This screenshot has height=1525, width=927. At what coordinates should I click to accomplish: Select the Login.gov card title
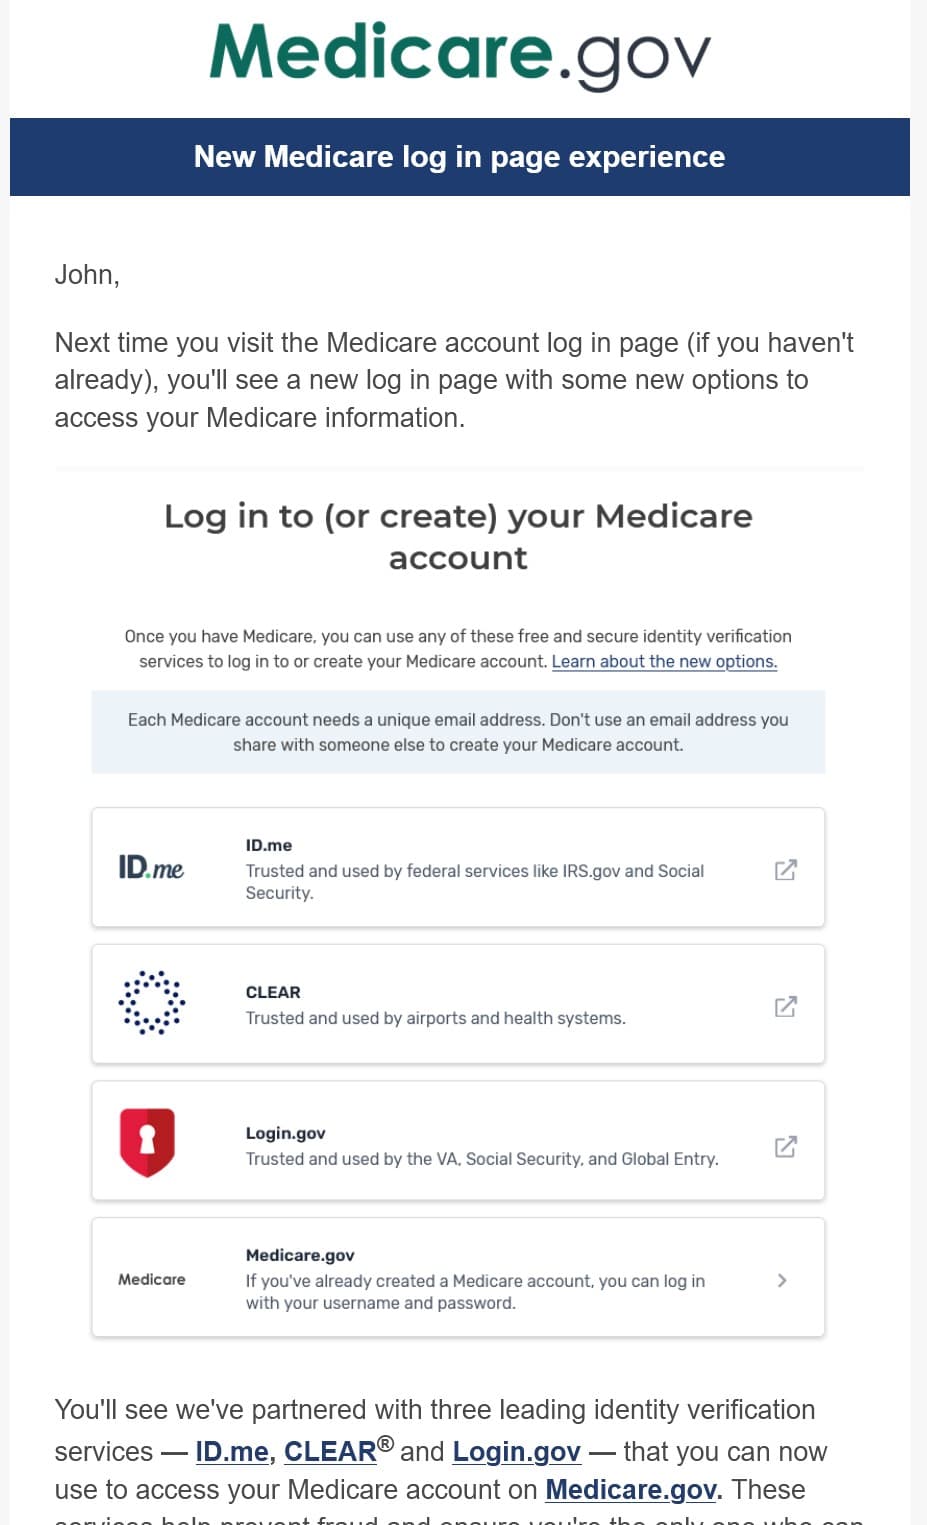click(x=286, y=1133)
